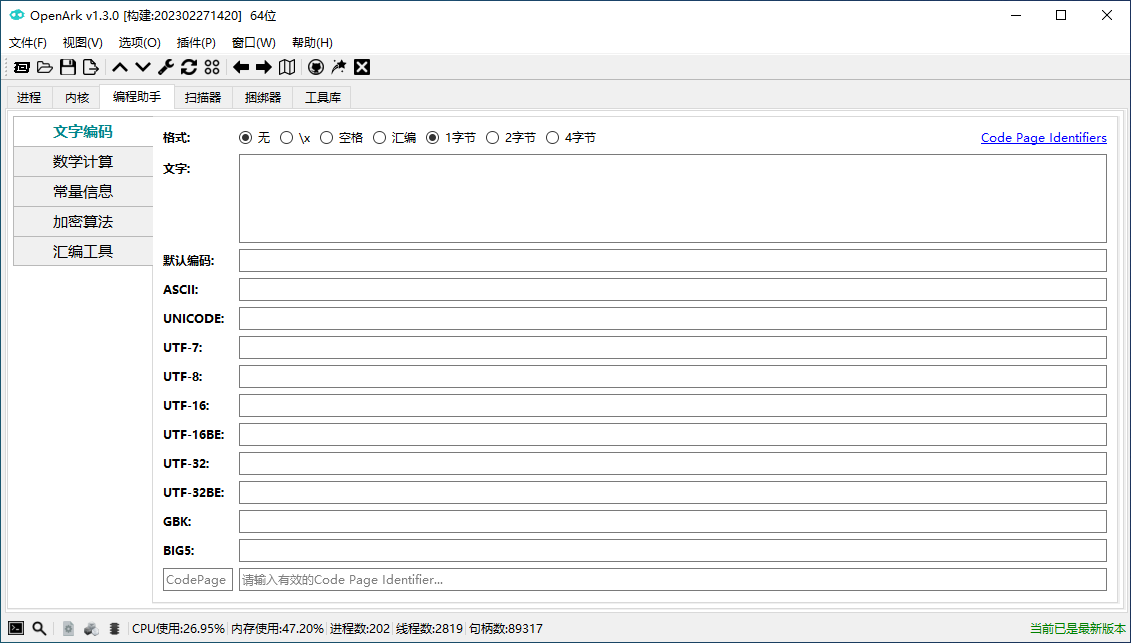1131x643 pixels.
Task: Open the 数学计算 side panel
Action: [83, 162]
